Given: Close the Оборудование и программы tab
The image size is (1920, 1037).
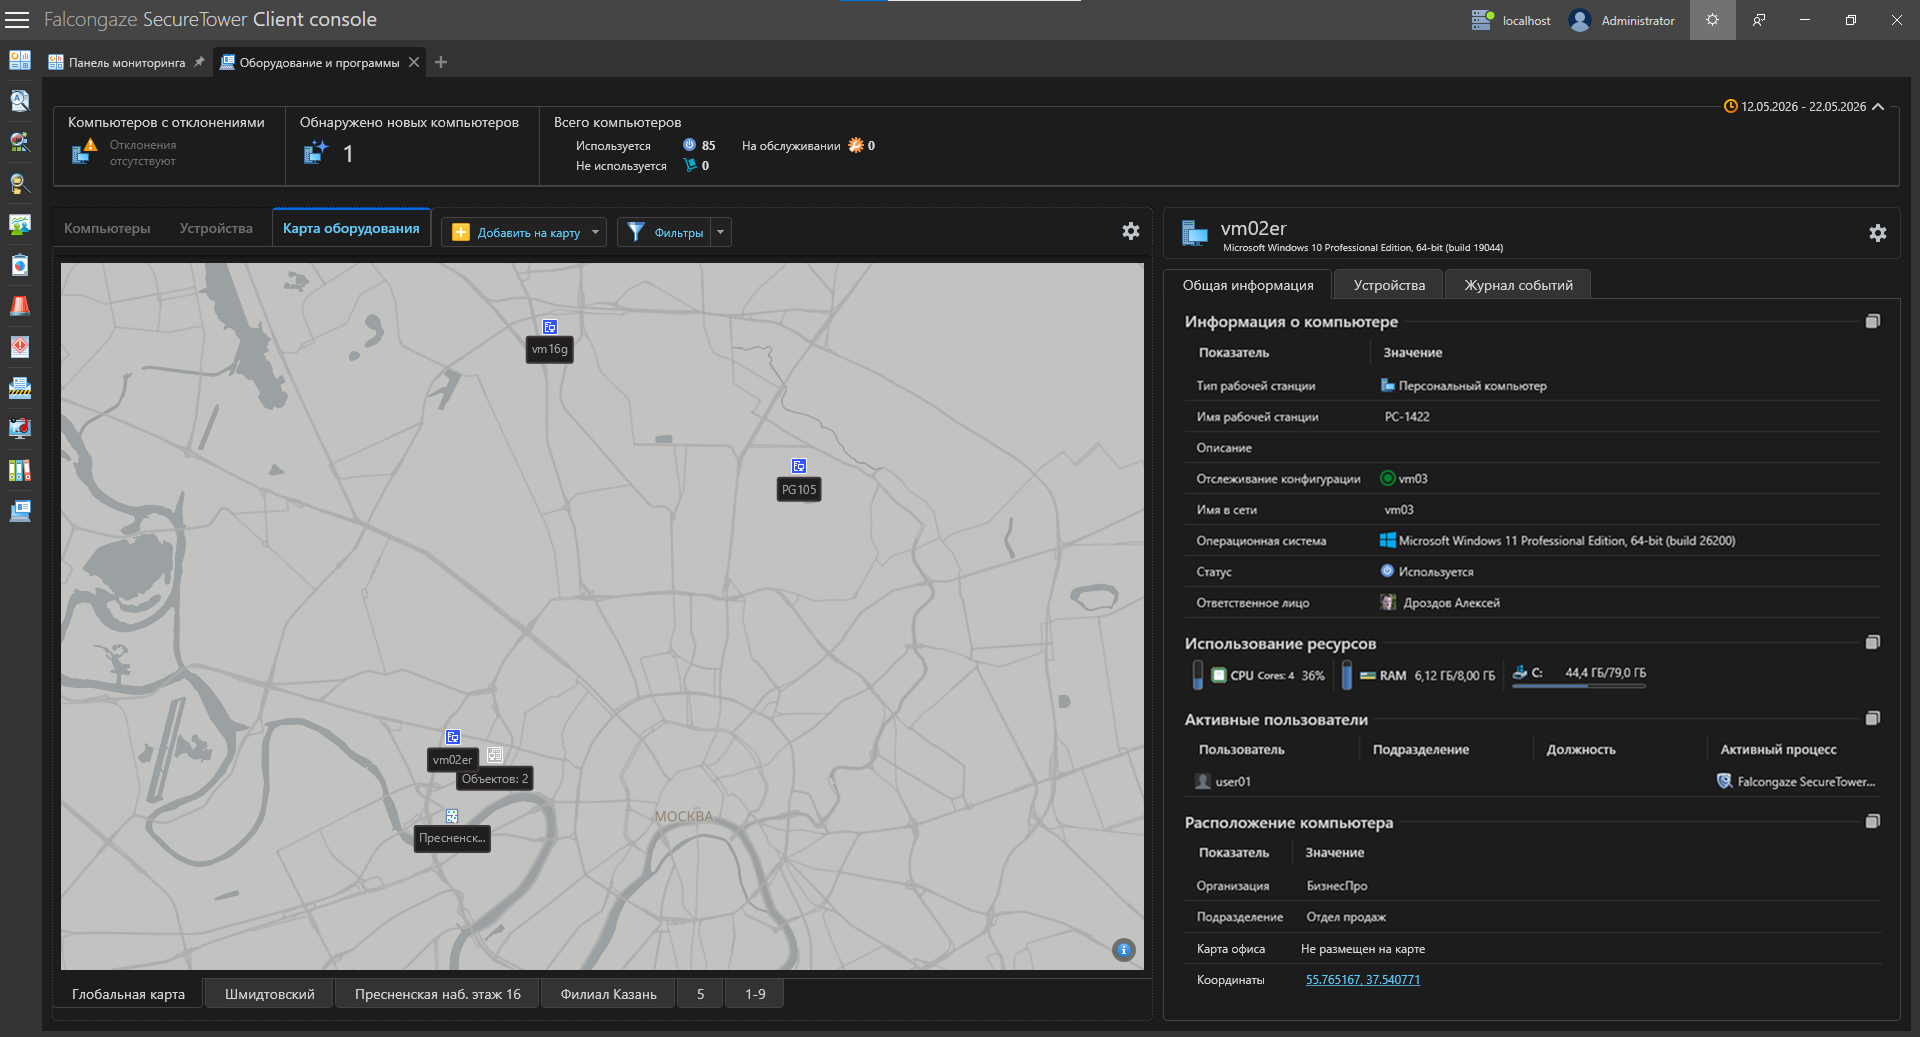Looking at the screenshot, I should click(x=414, y=62).
